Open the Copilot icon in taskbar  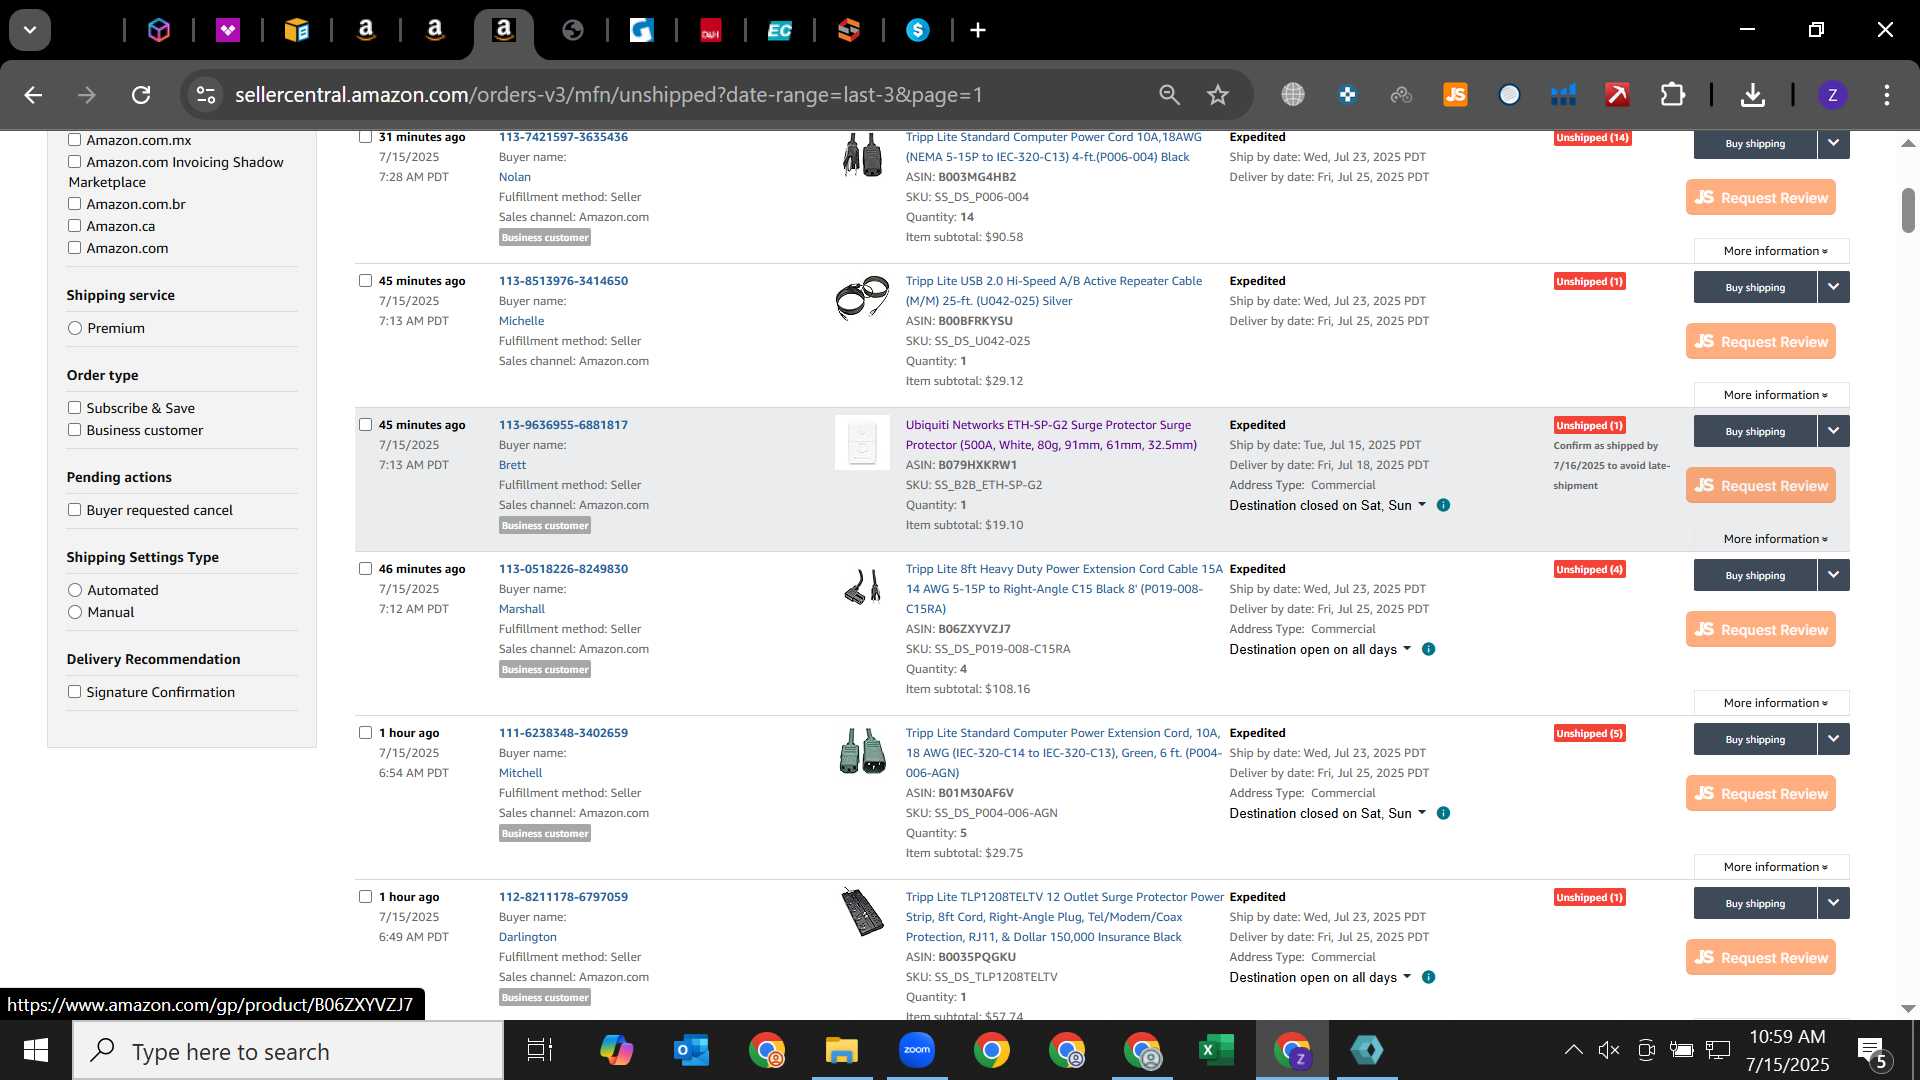(x=616, y=1050)
